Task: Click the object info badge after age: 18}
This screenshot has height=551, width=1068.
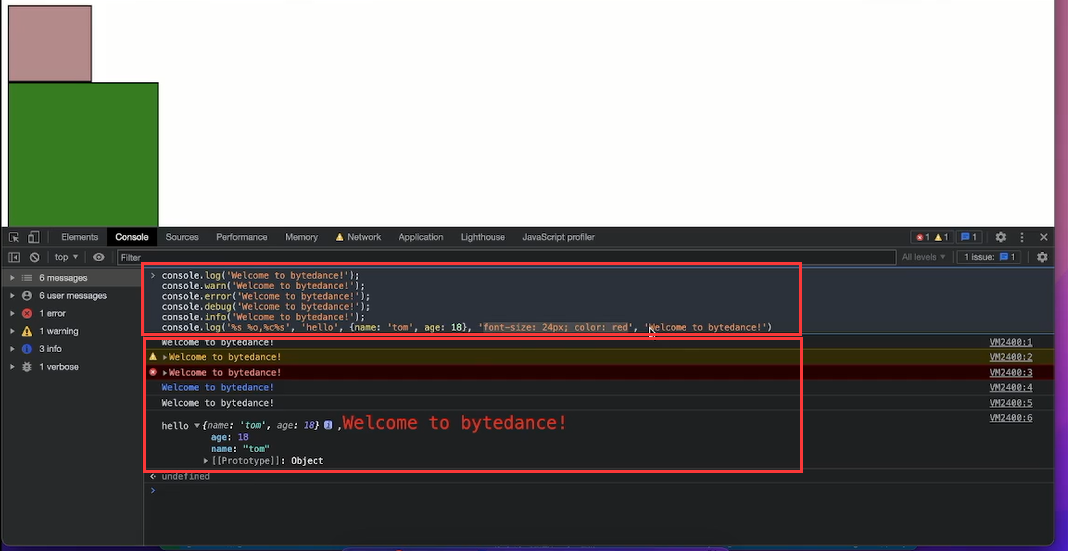Action: 328,425
